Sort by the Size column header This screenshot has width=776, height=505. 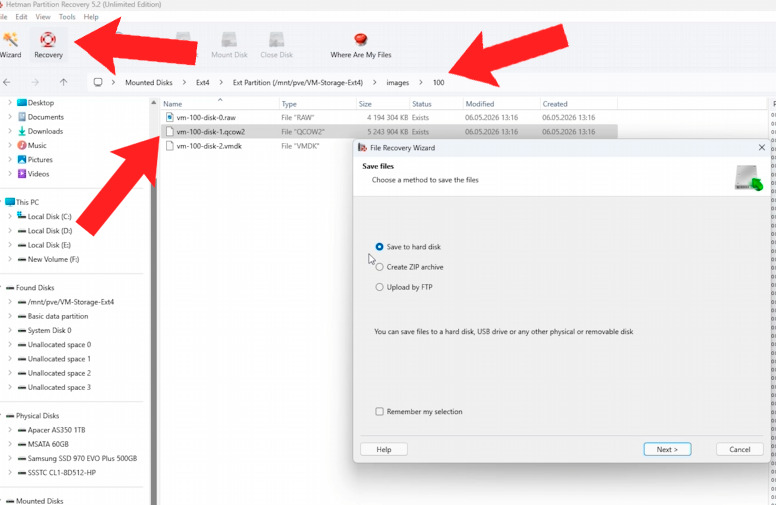coord(383,104)
